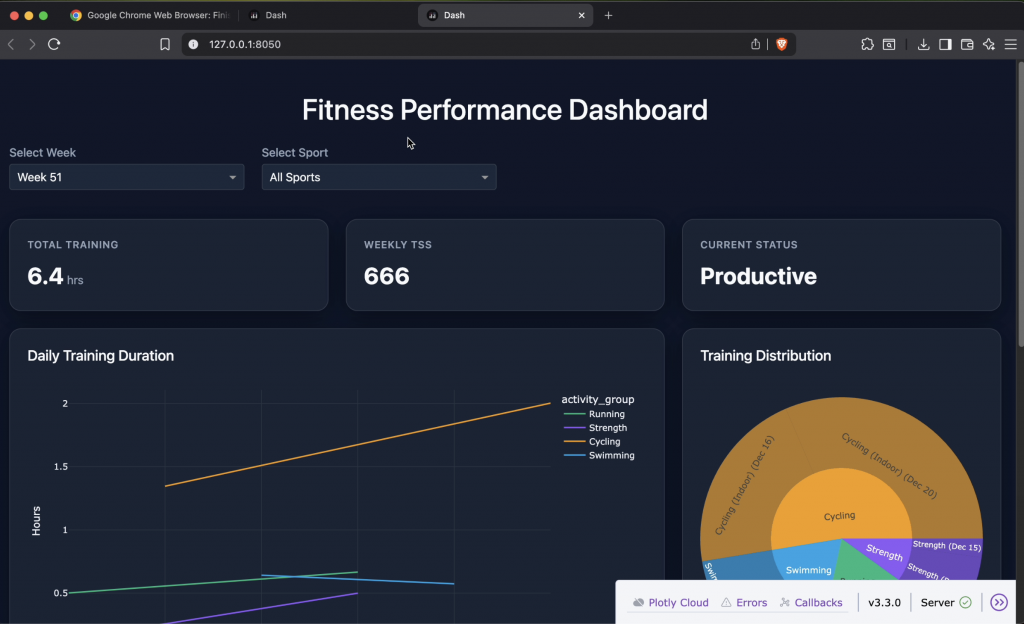Open the Week 51 dropdown

pyautogui.click(x=126, y=177)
